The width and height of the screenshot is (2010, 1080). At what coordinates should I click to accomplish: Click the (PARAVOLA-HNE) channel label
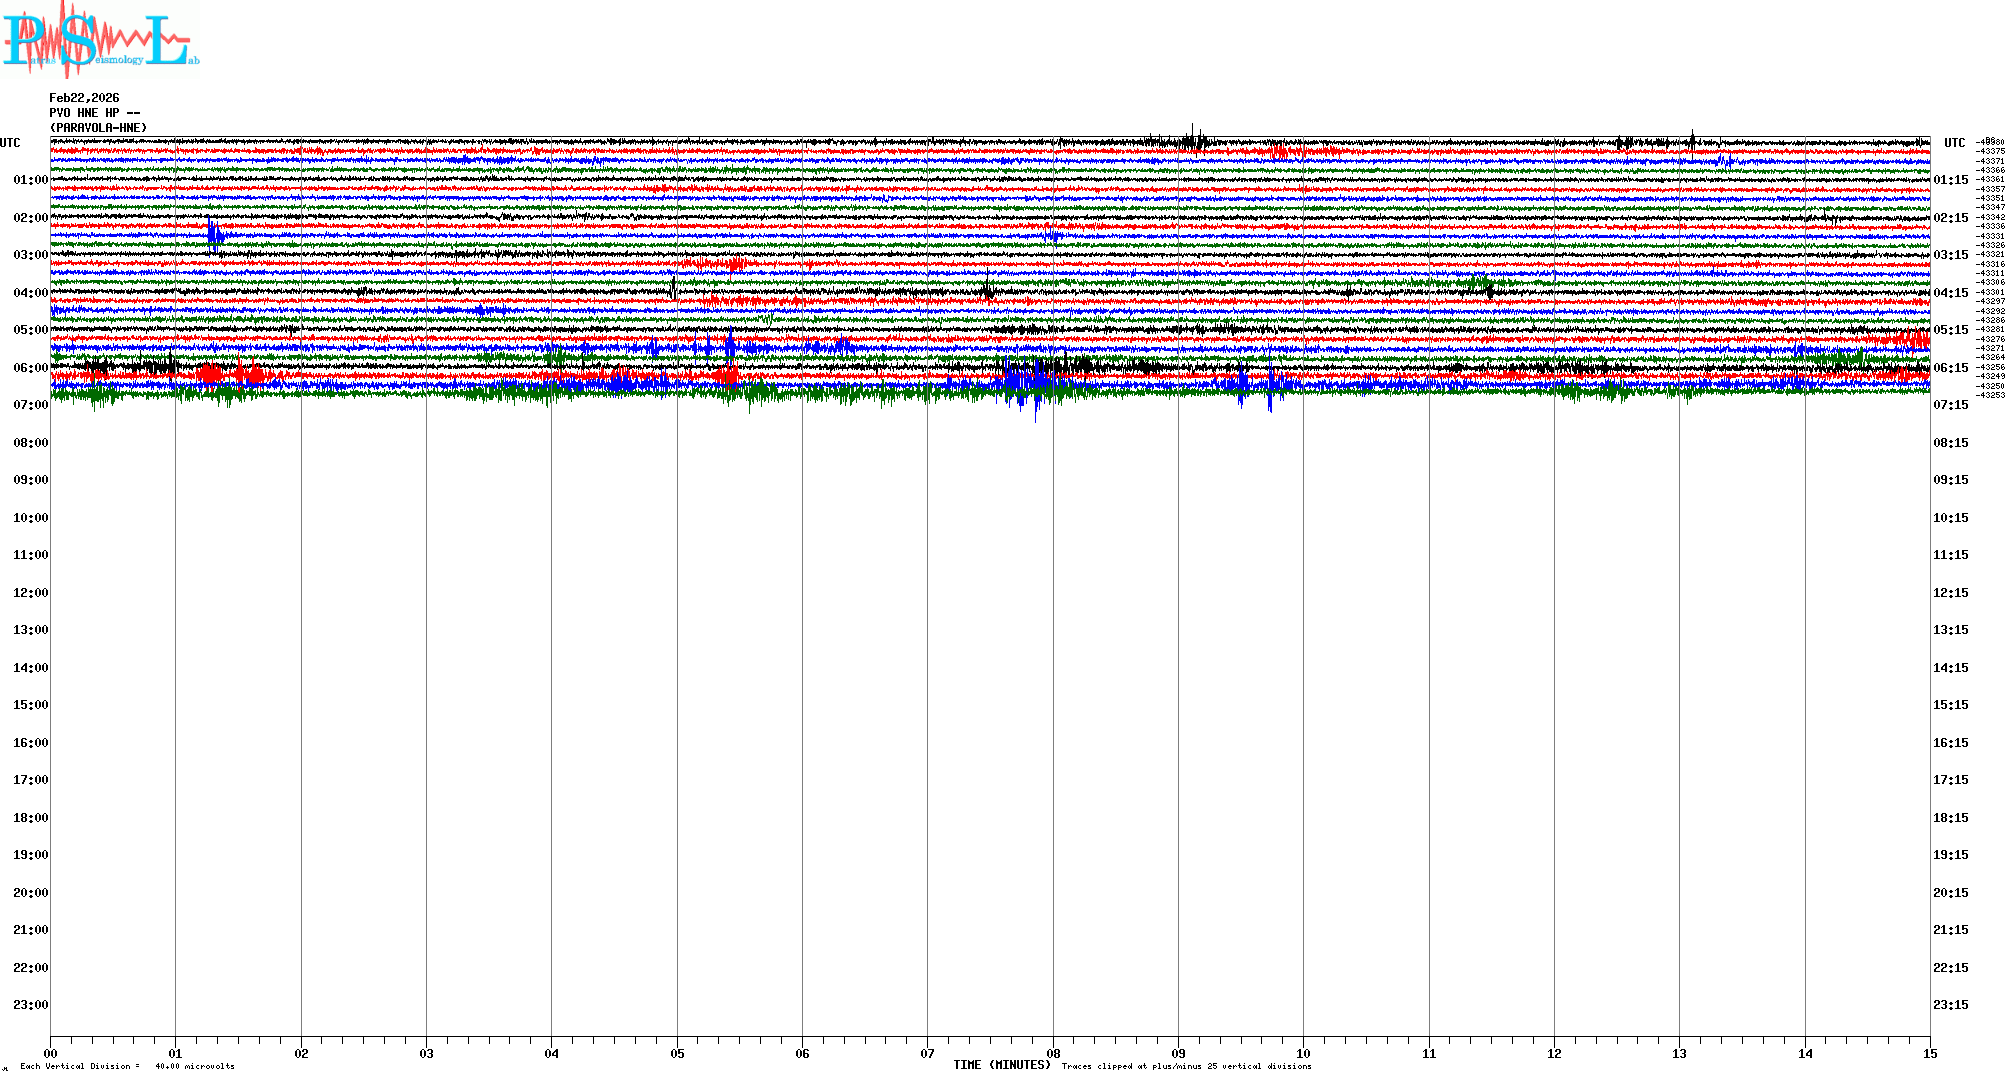click(x=98, y=128)
